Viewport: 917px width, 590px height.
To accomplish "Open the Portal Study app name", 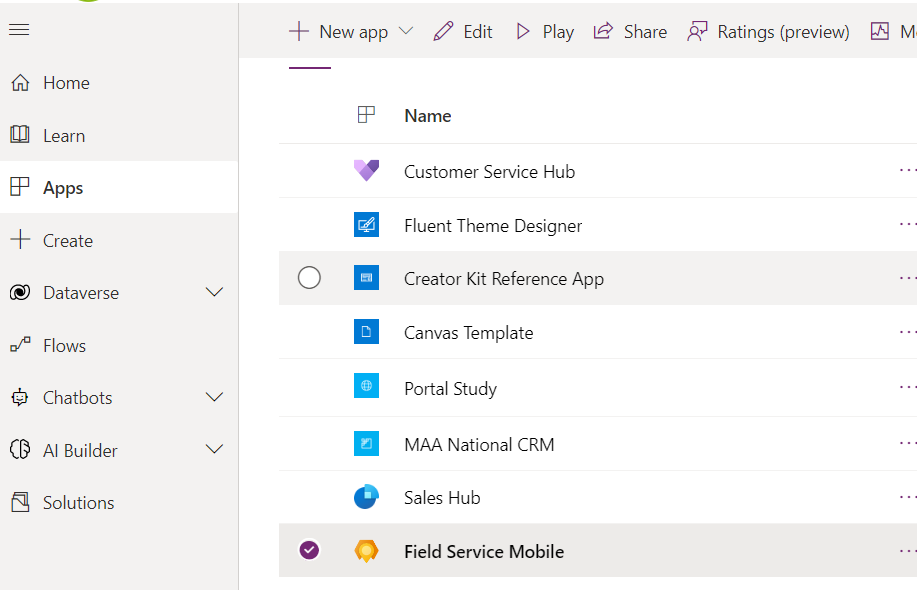I will 450,389.
